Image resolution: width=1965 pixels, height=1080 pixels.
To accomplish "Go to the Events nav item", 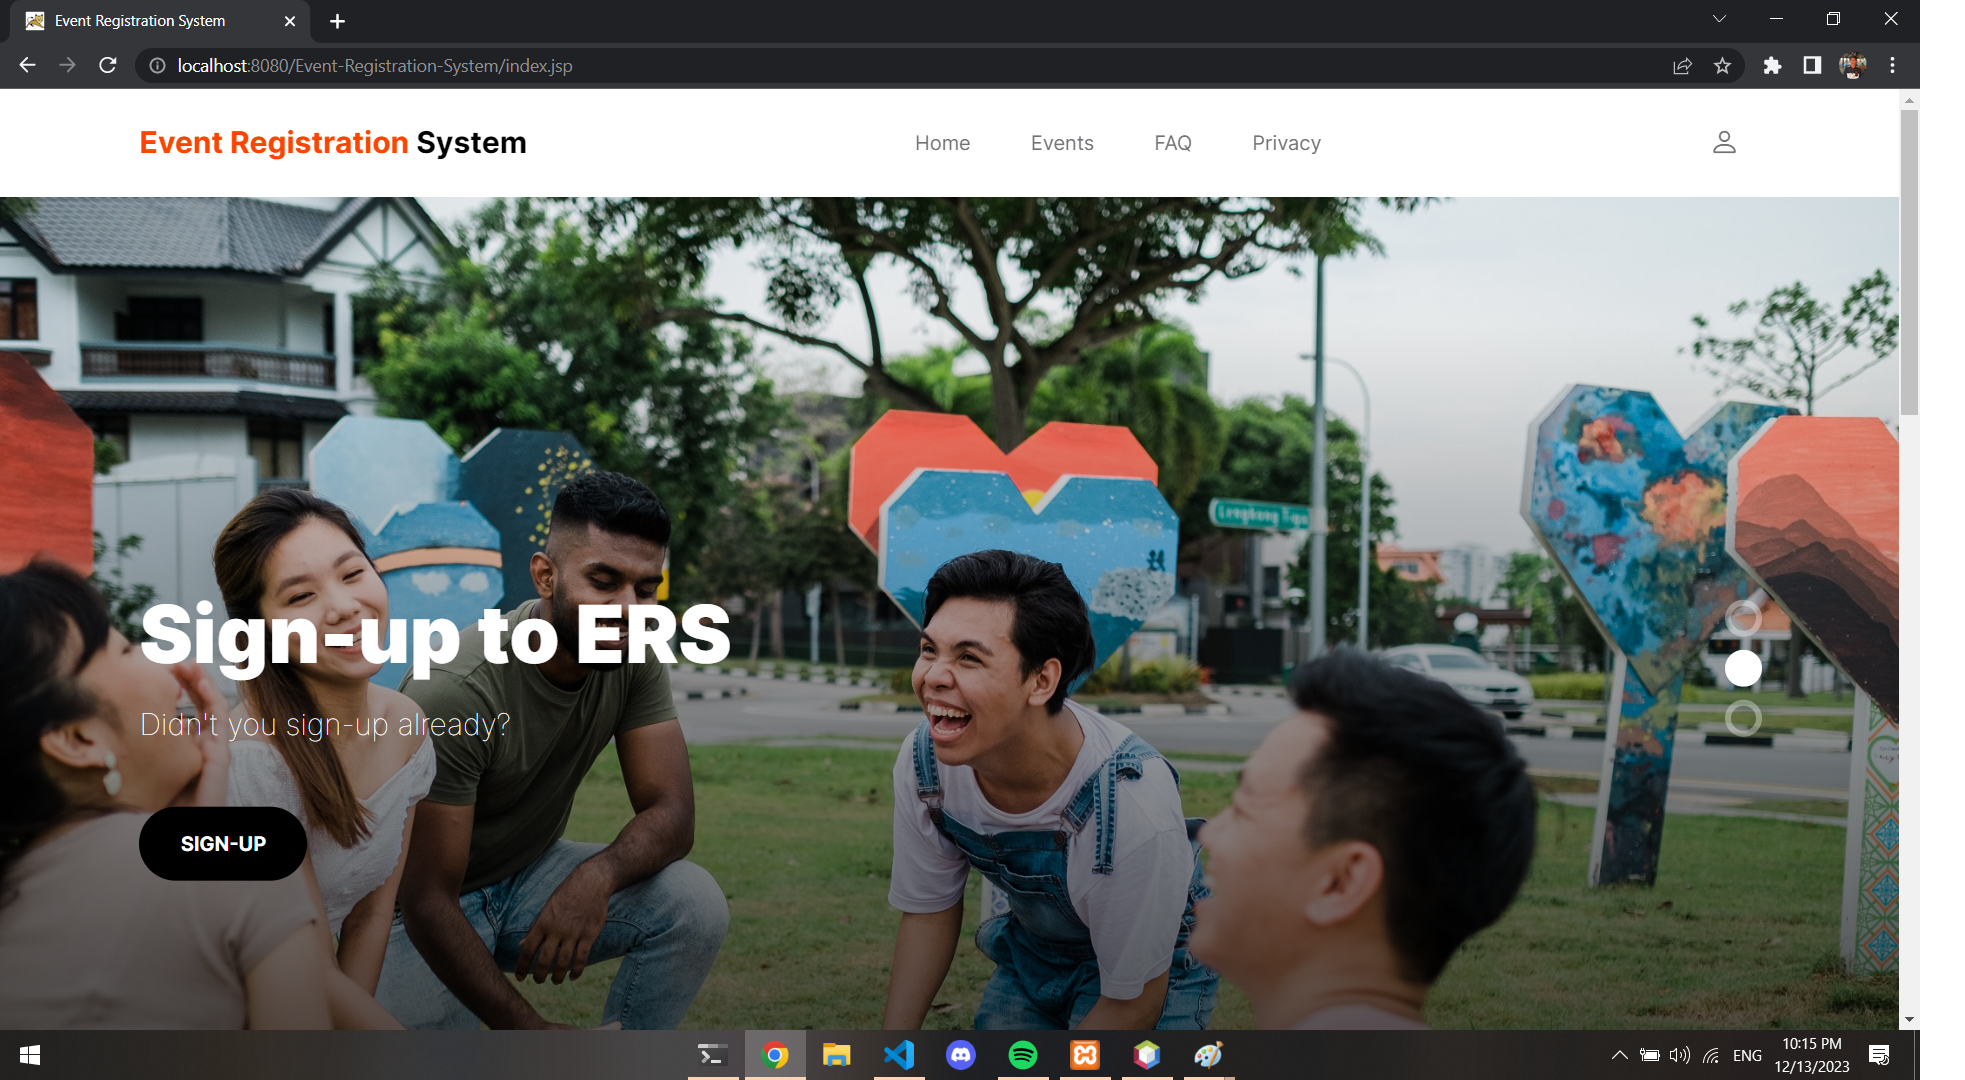I will pyautogui.click(x=1062, y=143).
